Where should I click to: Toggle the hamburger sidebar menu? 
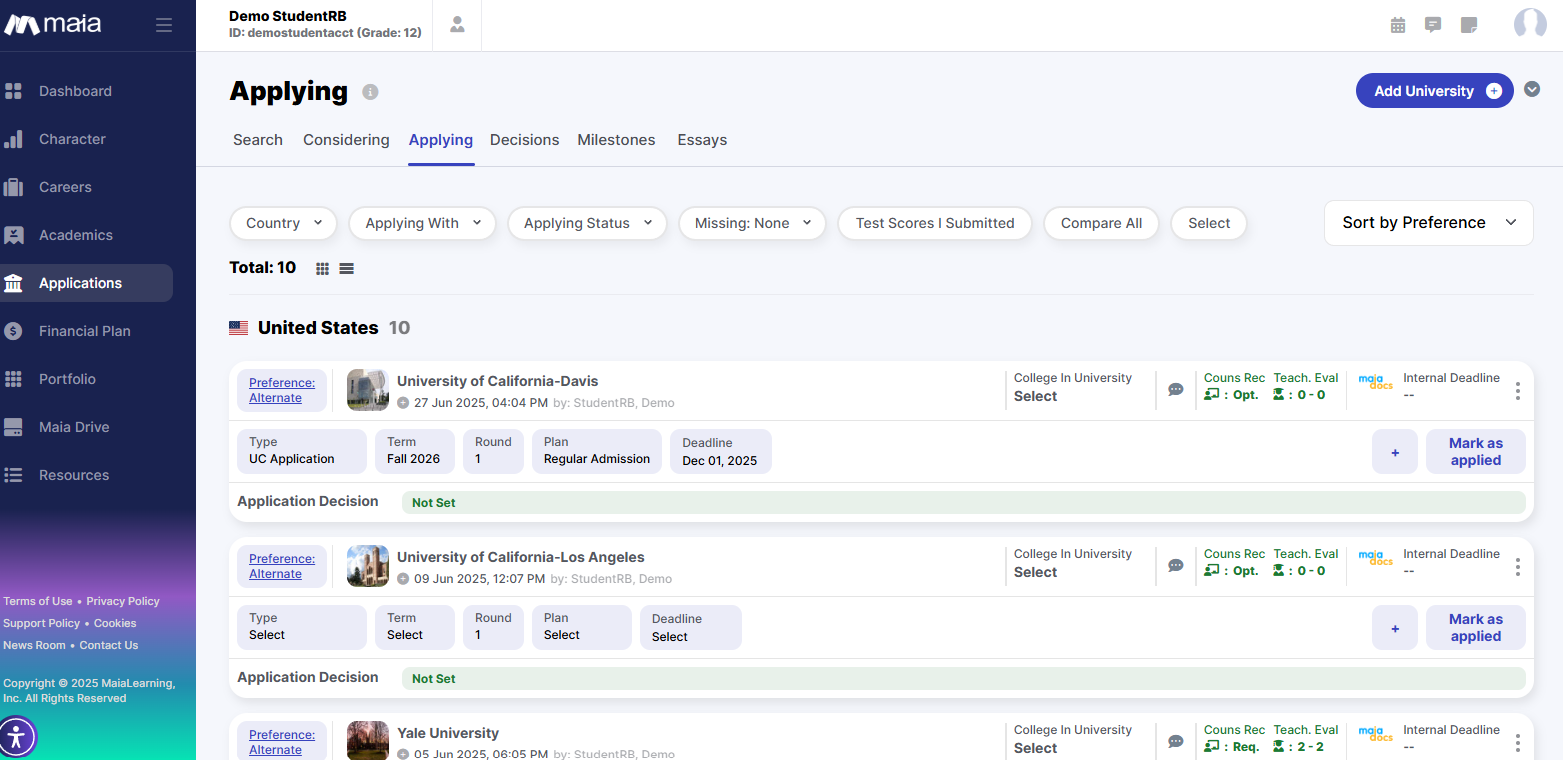pyautogui.click(x=164, y=25)
